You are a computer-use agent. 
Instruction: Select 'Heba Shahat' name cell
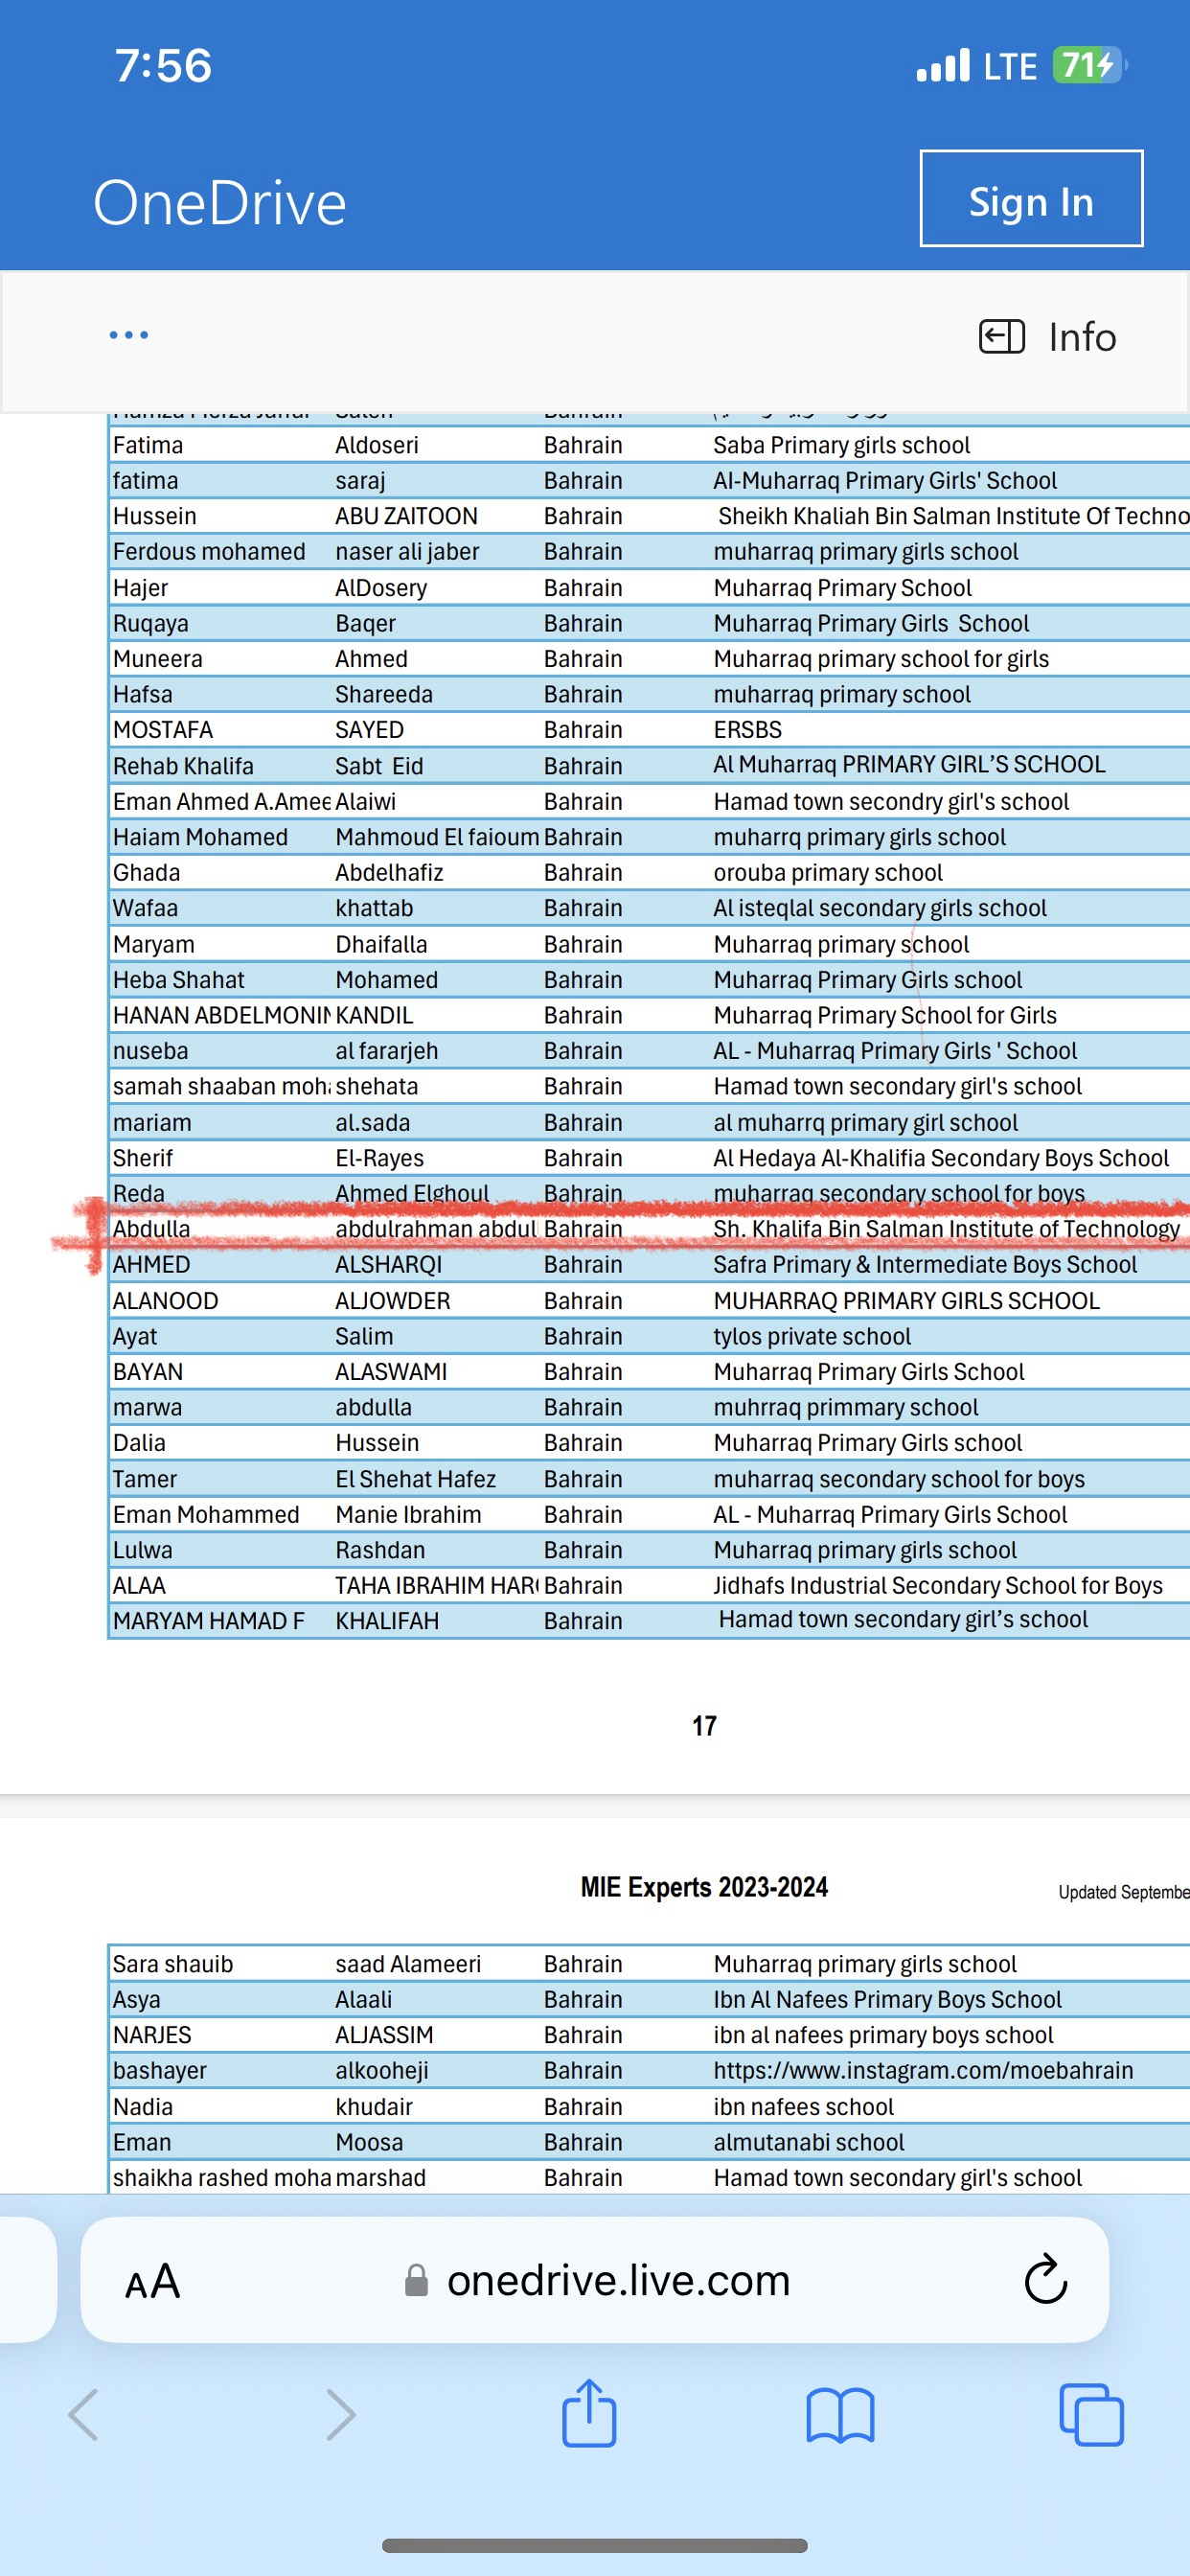tap(178, 980)
